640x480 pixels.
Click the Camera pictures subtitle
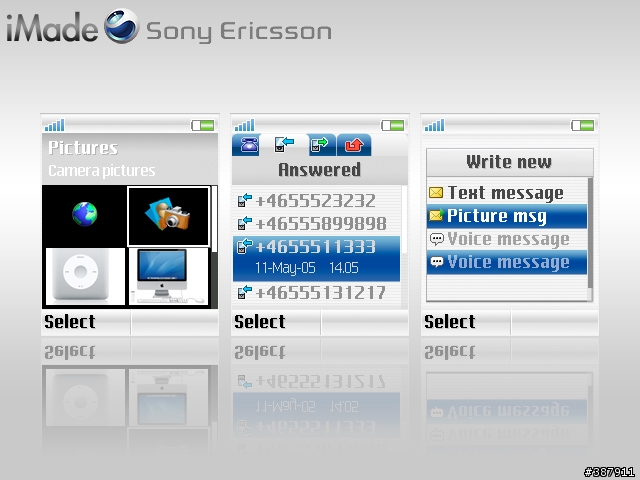[102, 171]
